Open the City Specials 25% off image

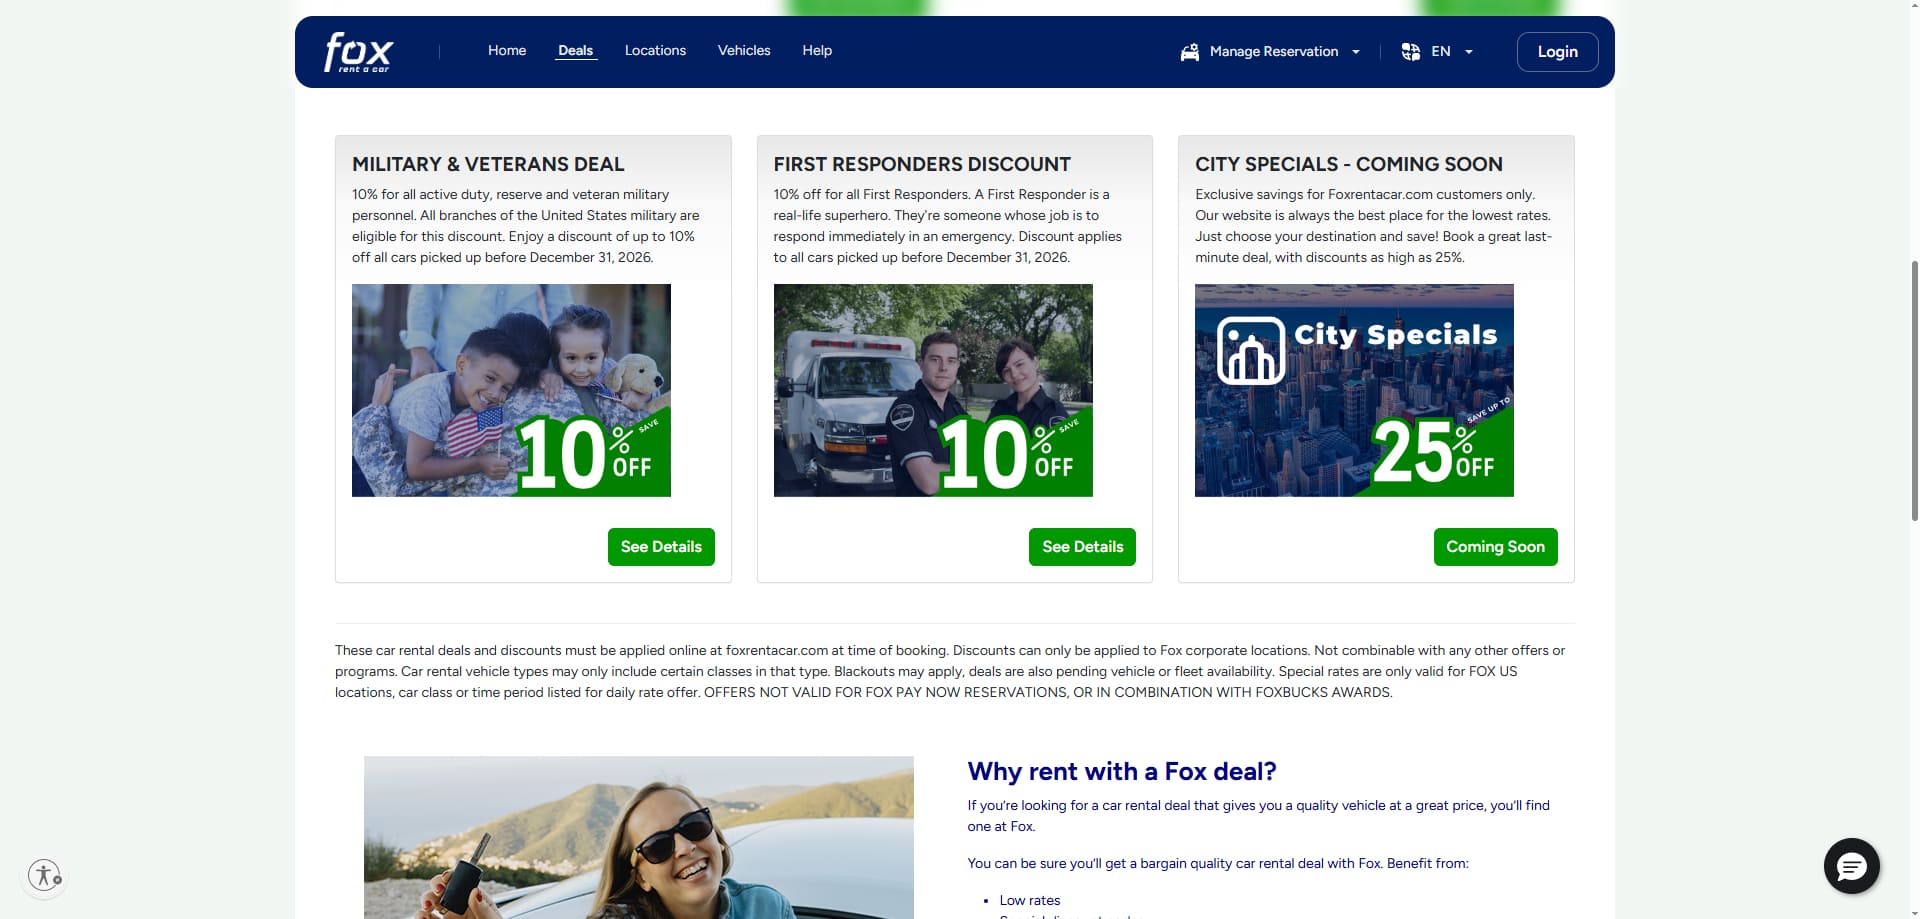pyautogui.click(x=1354, y=390)
